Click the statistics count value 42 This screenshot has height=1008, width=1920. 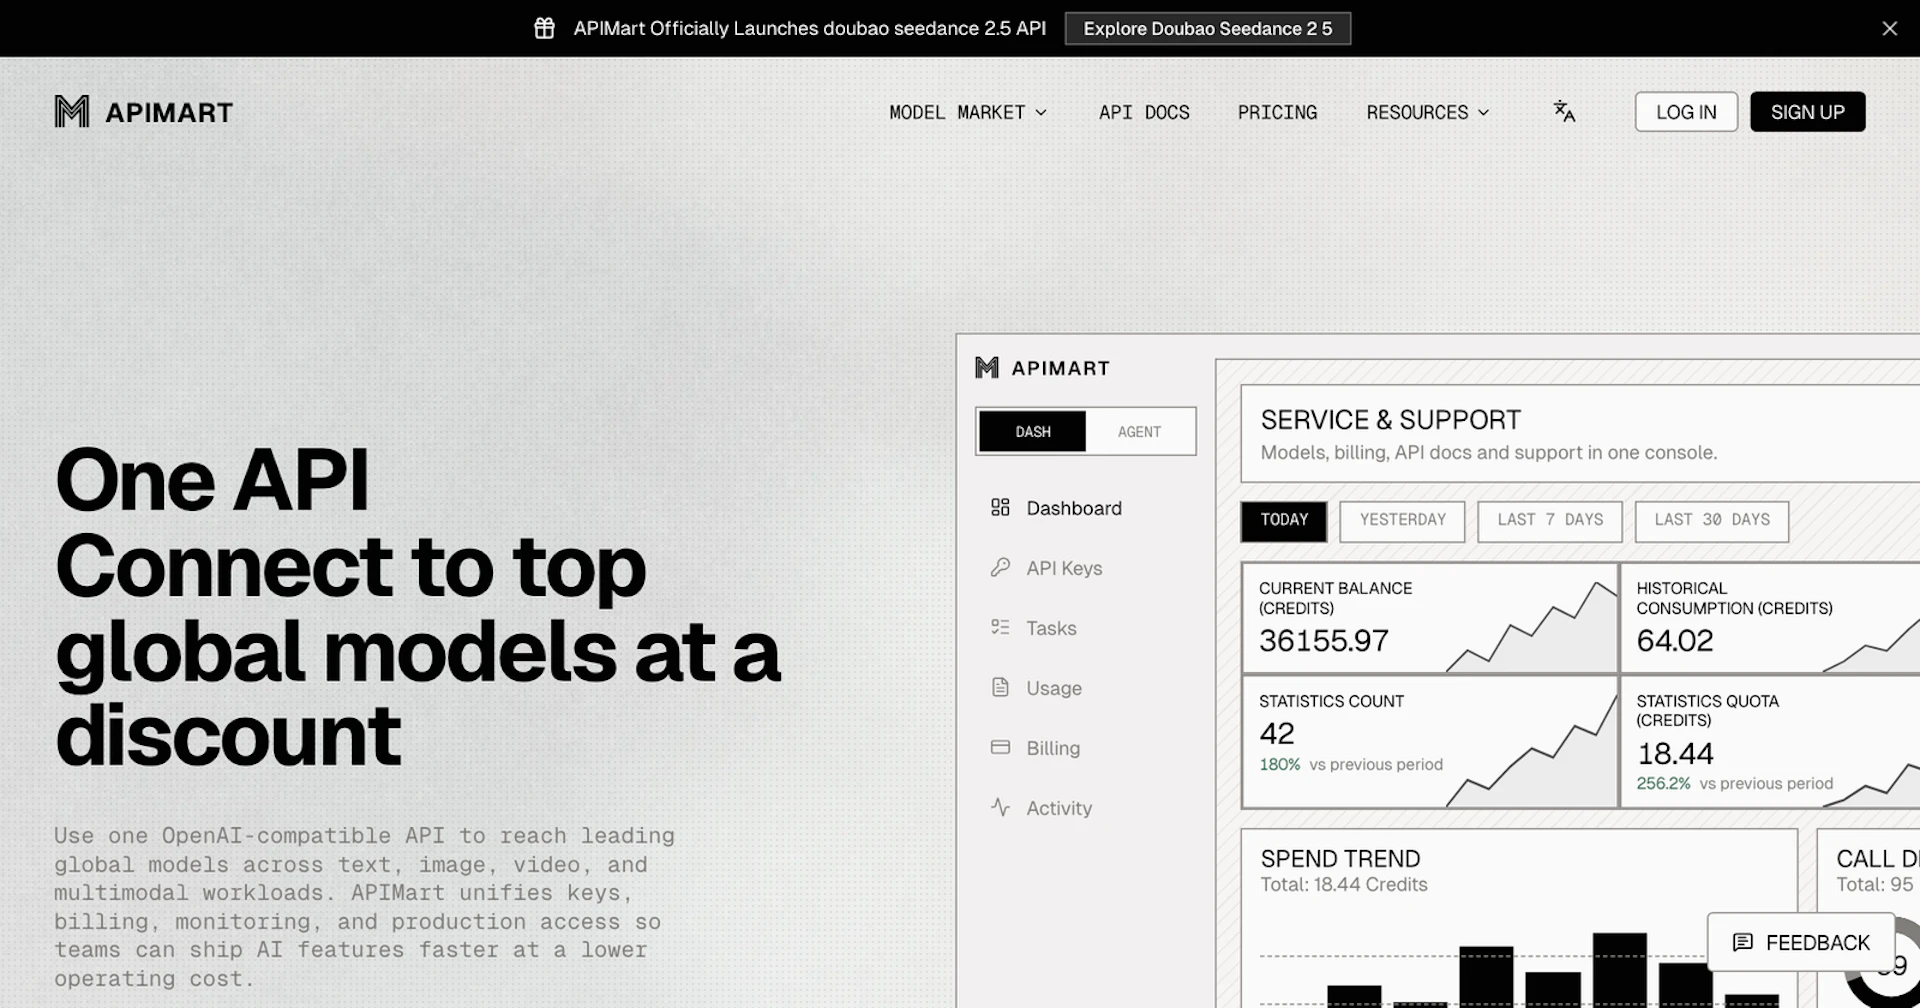tap(1277, 734)
